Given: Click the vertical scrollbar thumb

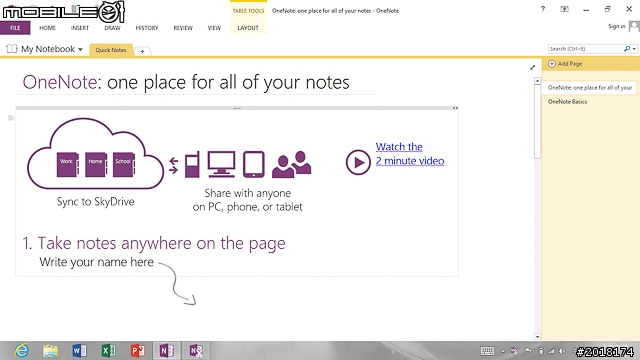Looking at the screenshot, I should [538, 122].
